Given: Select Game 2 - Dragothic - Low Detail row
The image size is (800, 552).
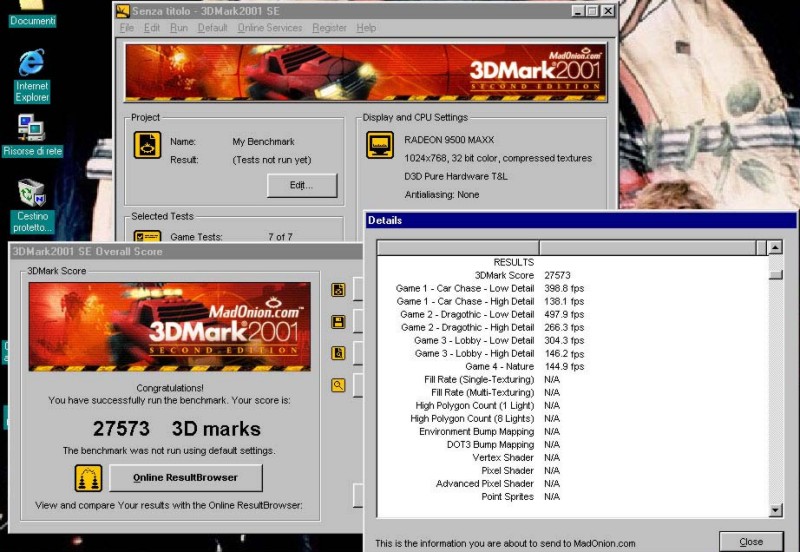Looking at the screenshot, I should 572,314.
